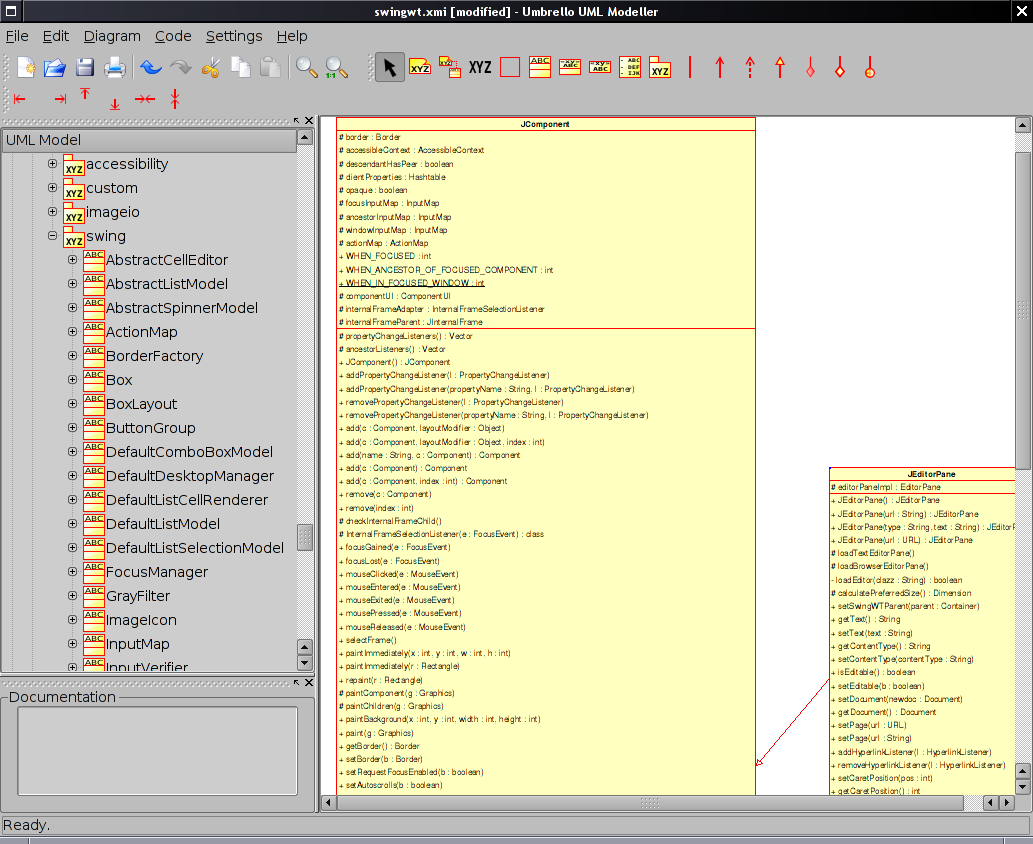
Task: Print the diagram with the printer icon
Action: (115, 67)
